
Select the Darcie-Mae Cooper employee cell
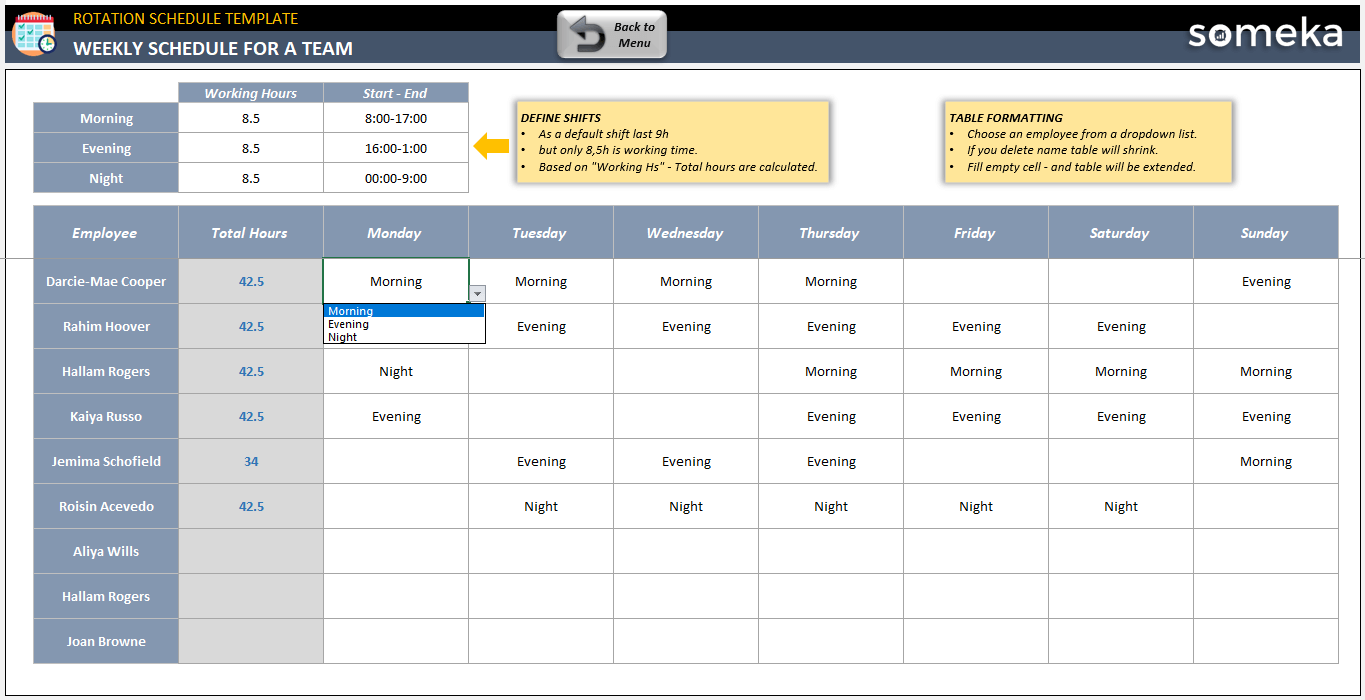(106, 281)
